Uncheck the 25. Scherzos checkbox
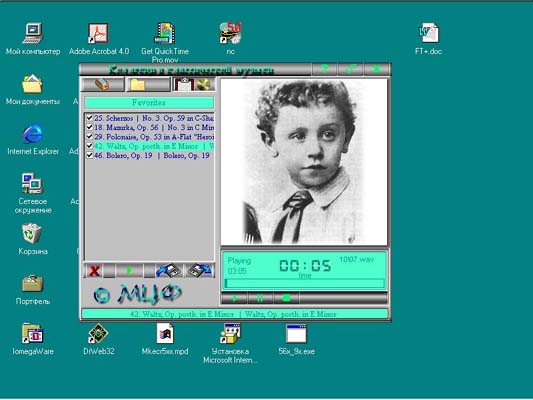Screen dimensions: 533x400 [x=89, y=118]
